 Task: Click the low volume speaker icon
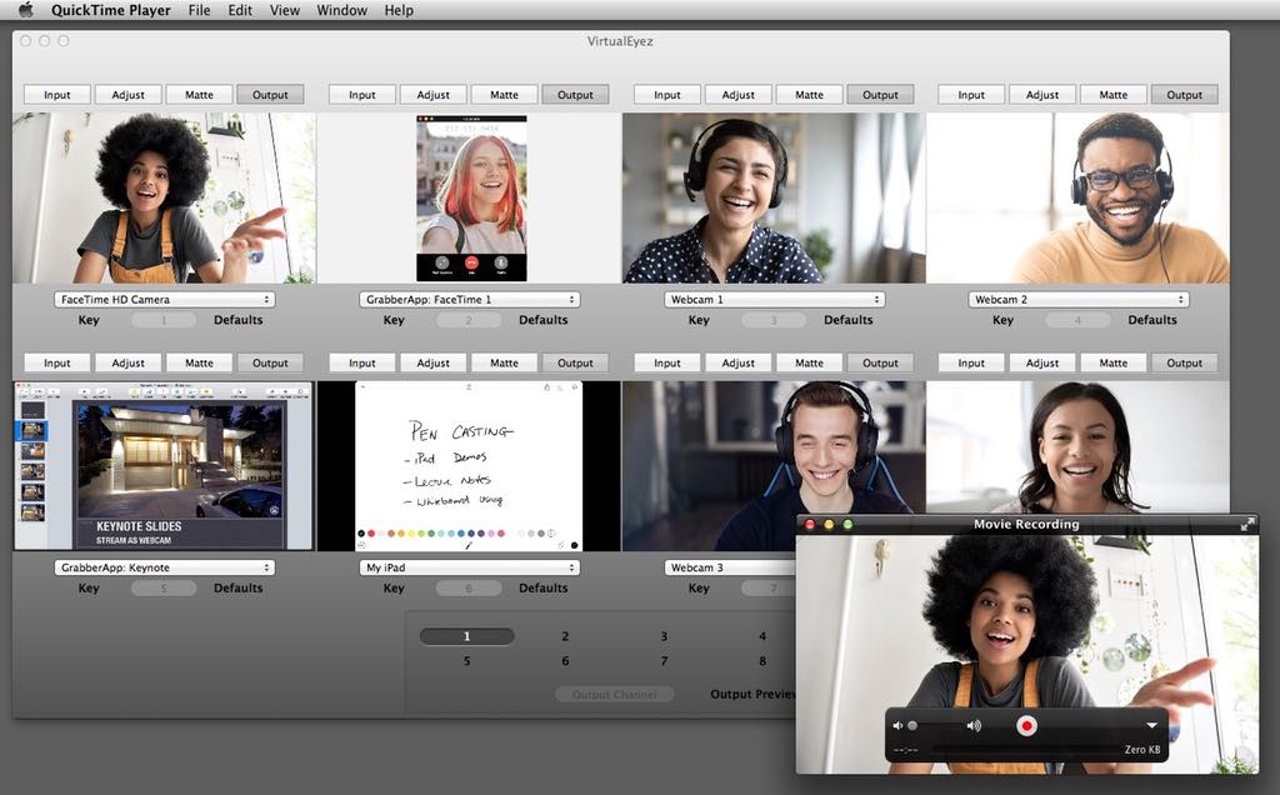898,726
